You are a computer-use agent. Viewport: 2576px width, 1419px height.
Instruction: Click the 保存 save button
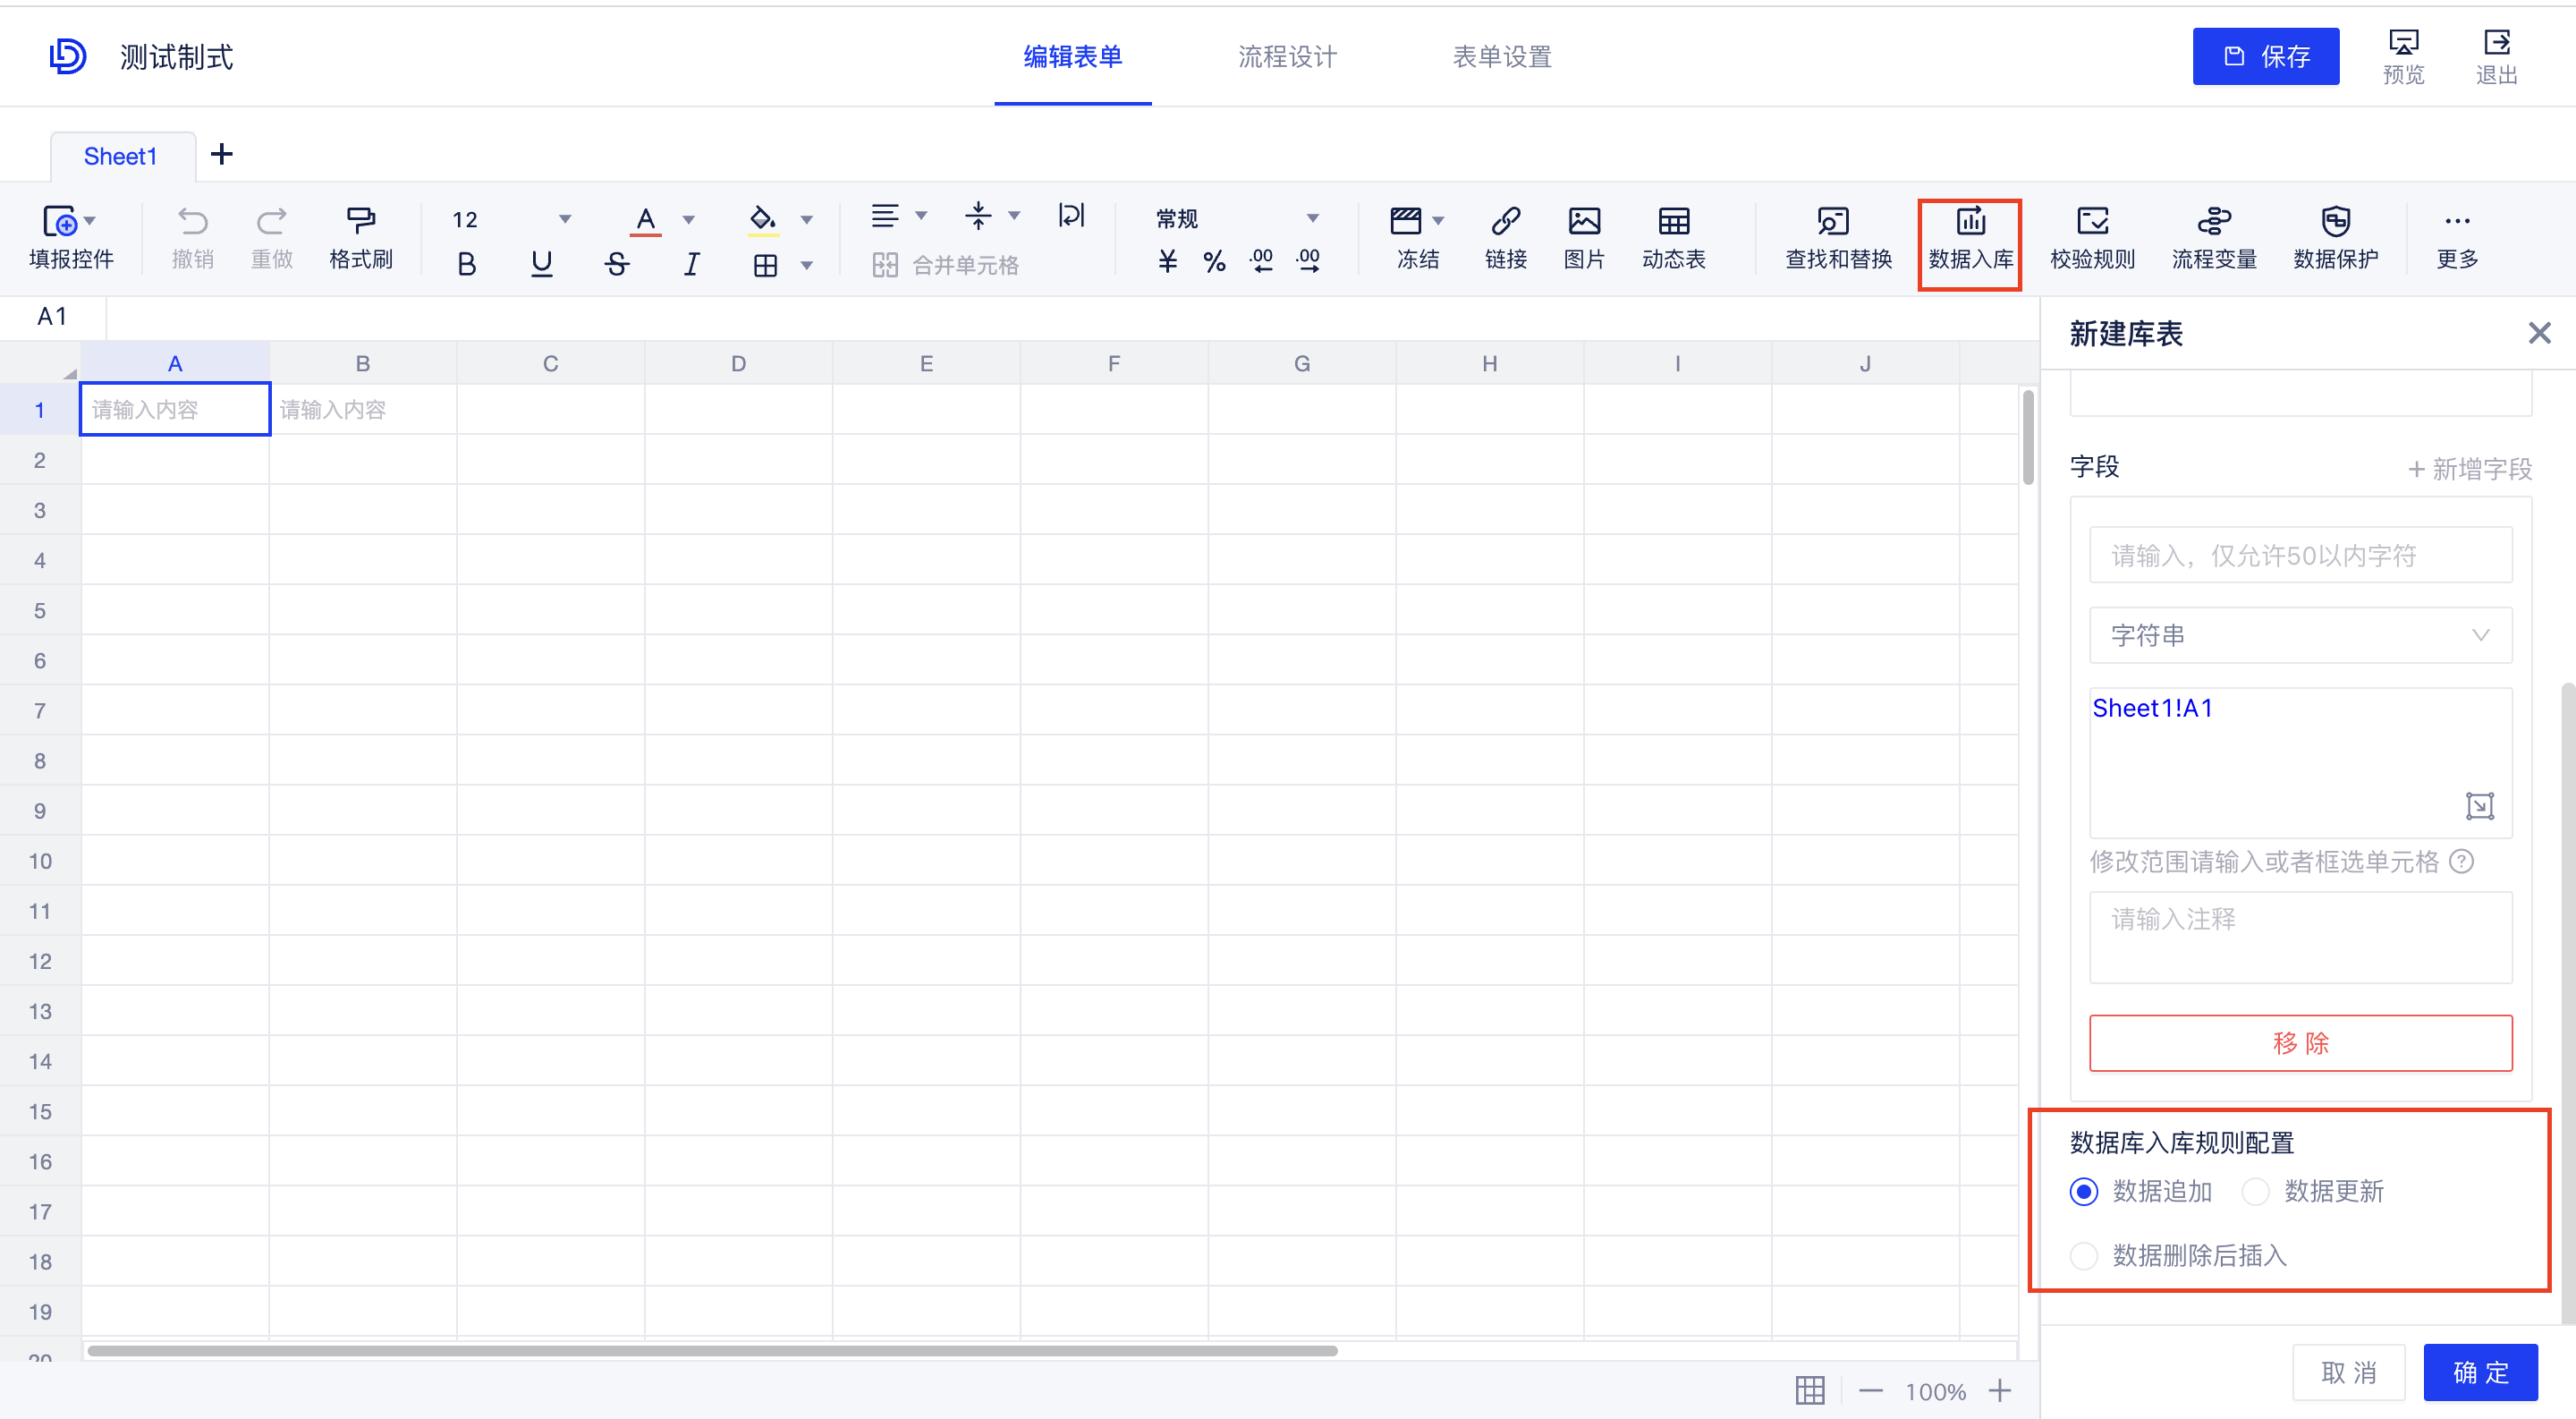pos(2266,56)
